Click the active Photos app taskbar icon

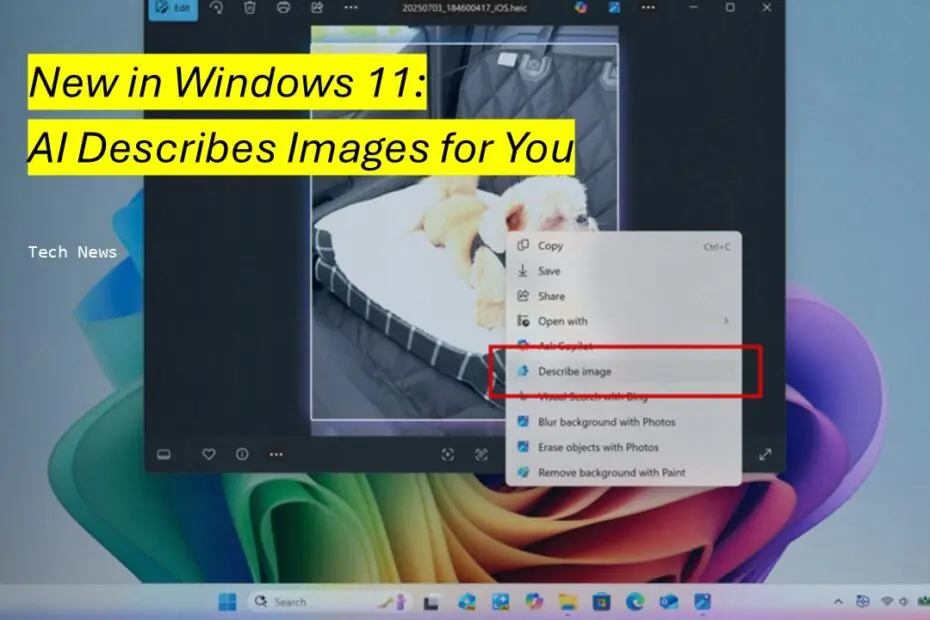(702, 602)
